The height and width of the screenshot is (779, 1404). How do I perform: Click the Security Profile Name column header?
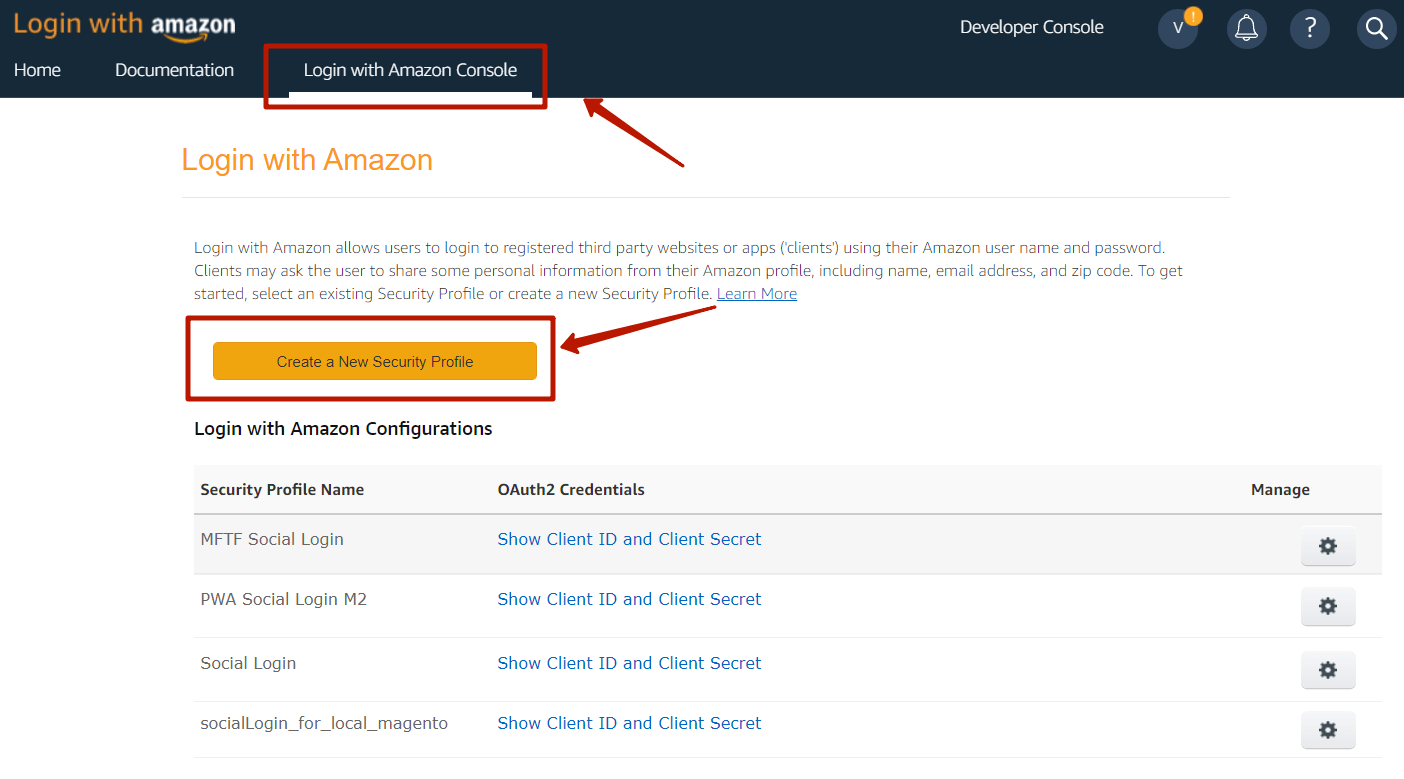[x=282, y=490]
